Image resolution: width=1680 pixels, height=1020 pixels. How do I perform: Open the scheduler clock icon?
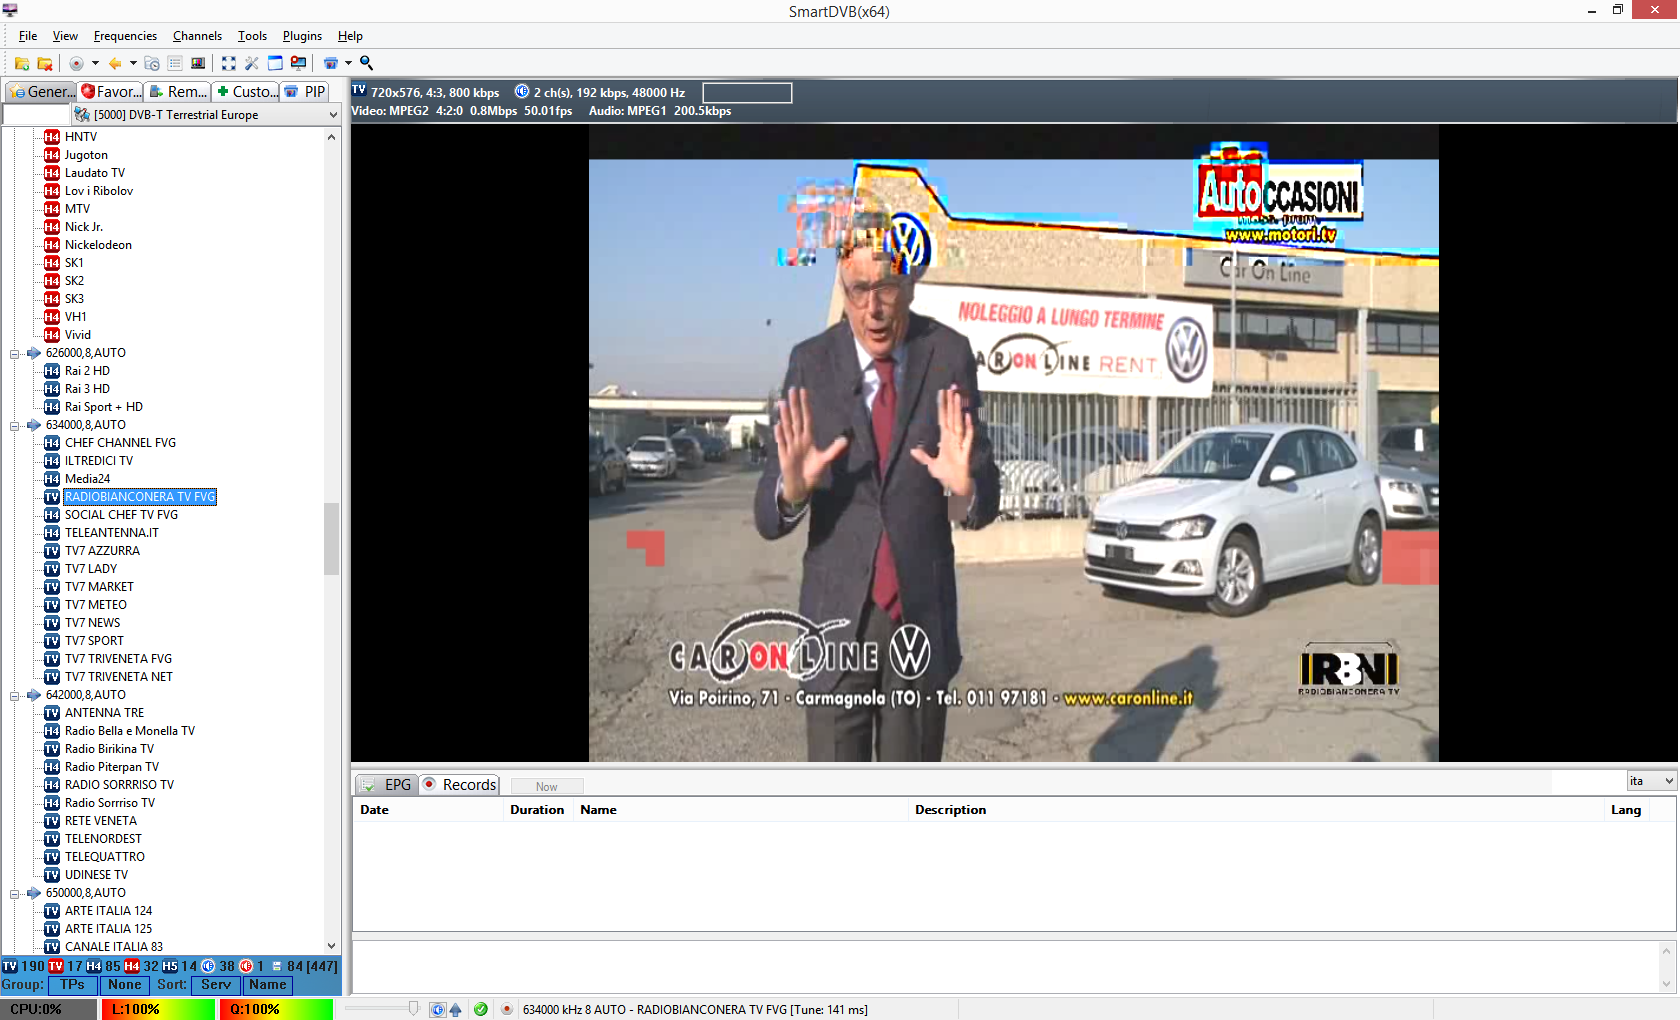pos(152,63)
